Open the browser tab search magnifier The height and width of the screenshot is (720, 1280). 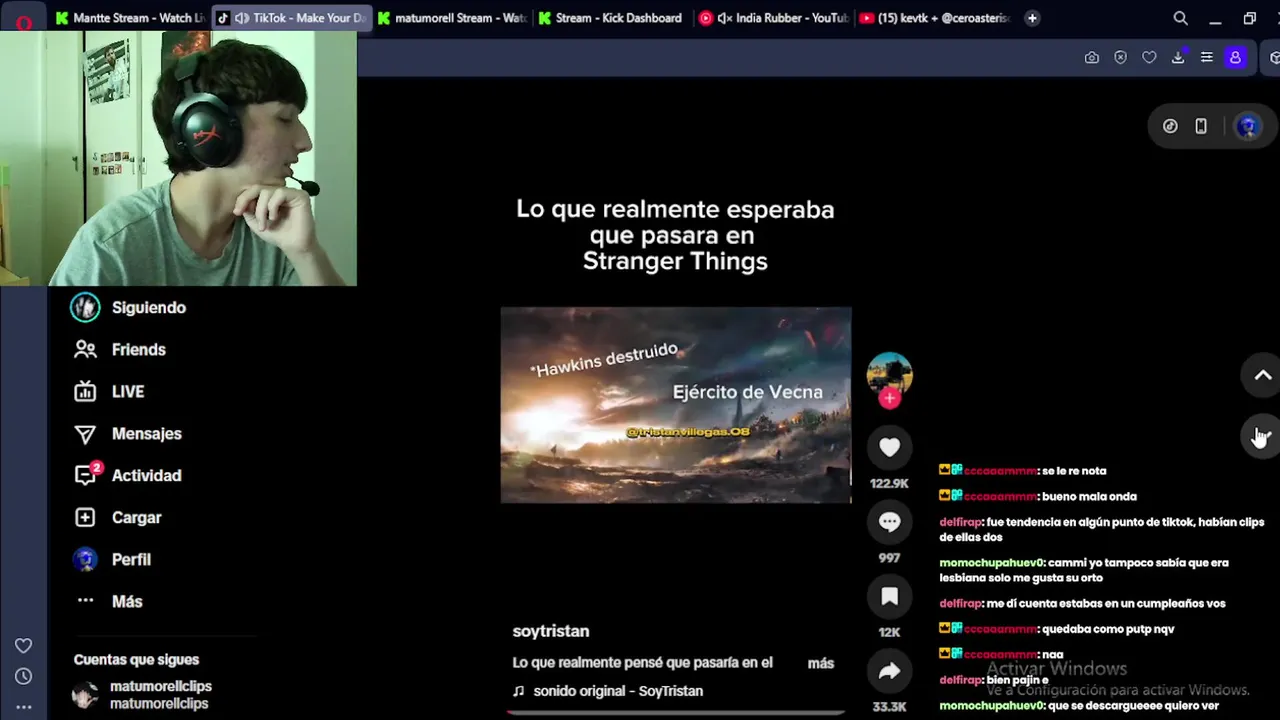(1180, 18)
